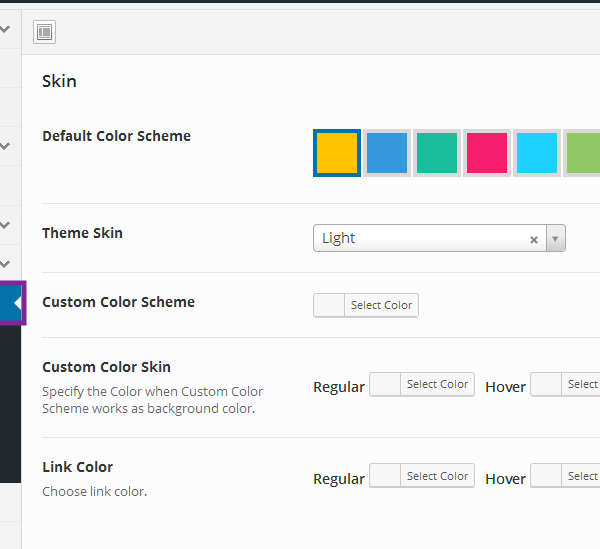The image size is (600, 549).
Task: Pick the light green color scheme swatch
Action: [x=582, y=153]
